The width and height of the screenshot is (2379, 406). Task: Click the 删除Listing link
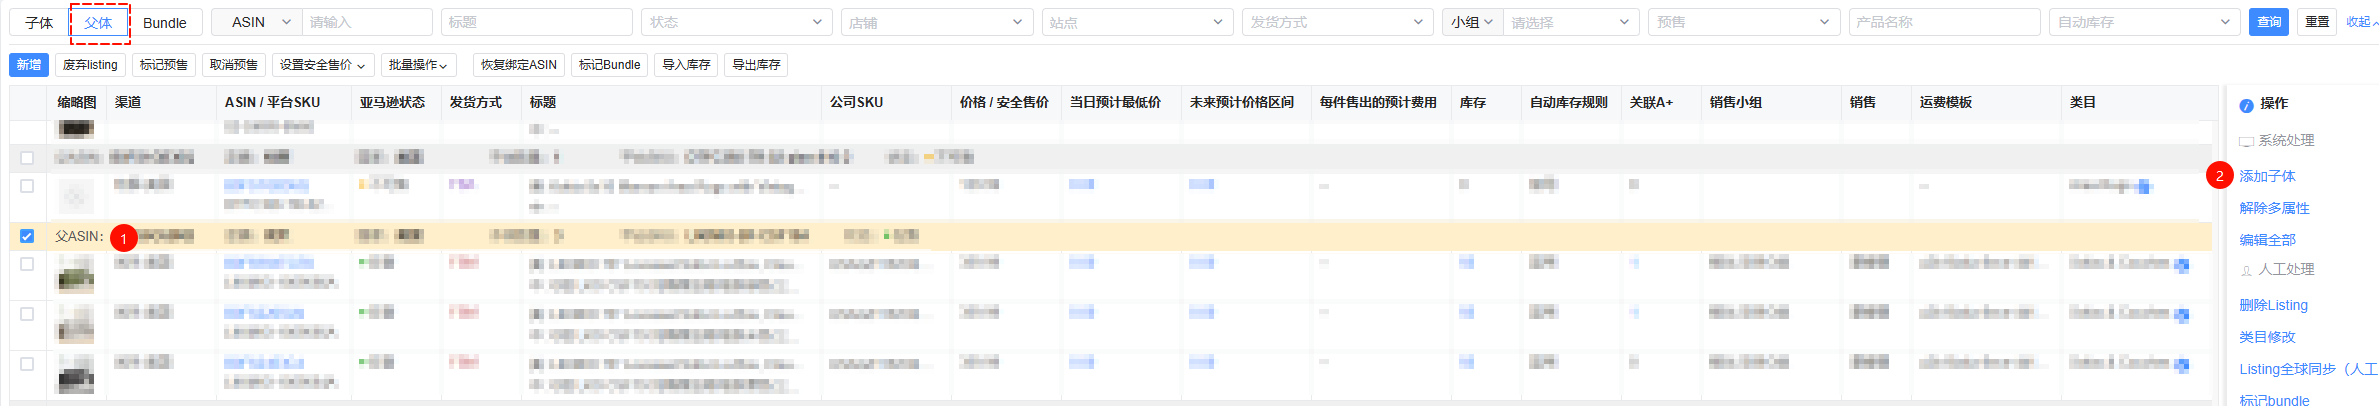click(2273, 305)
